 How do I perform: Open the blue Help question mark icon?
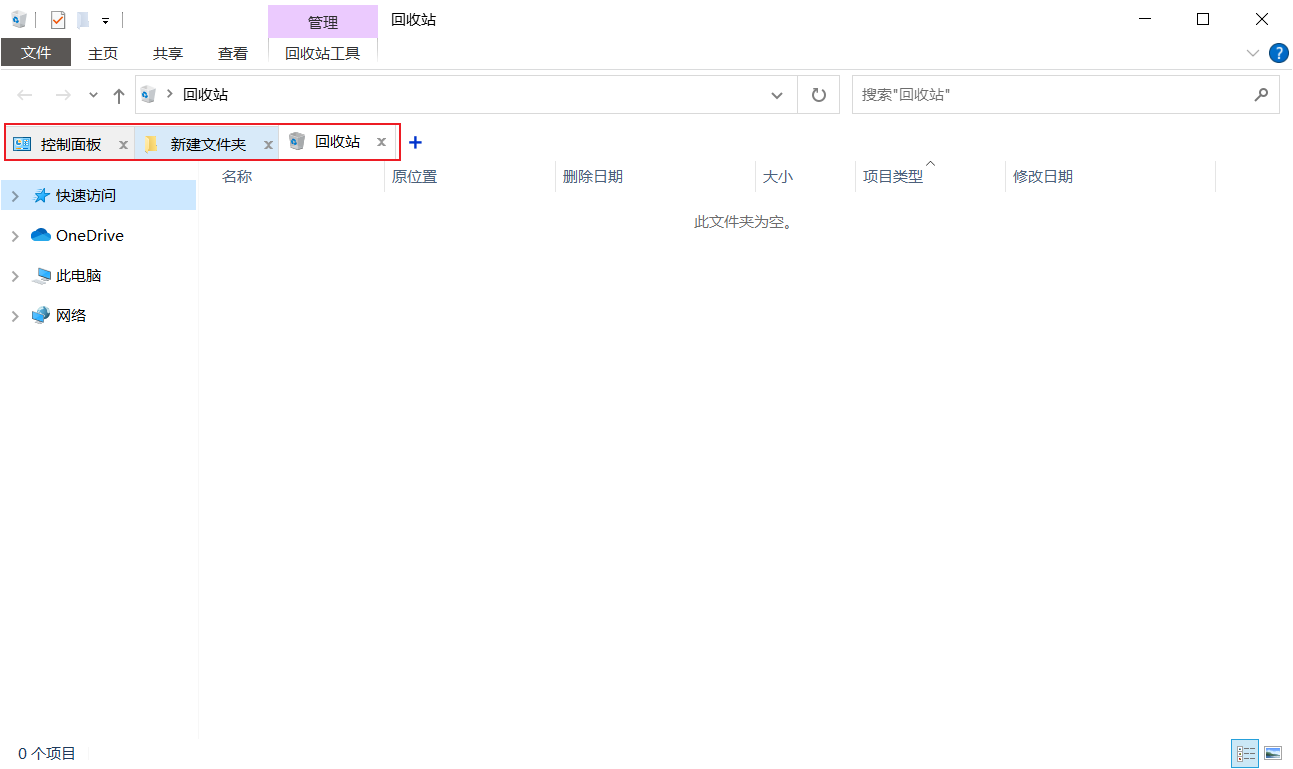[x=1278, y=53]
